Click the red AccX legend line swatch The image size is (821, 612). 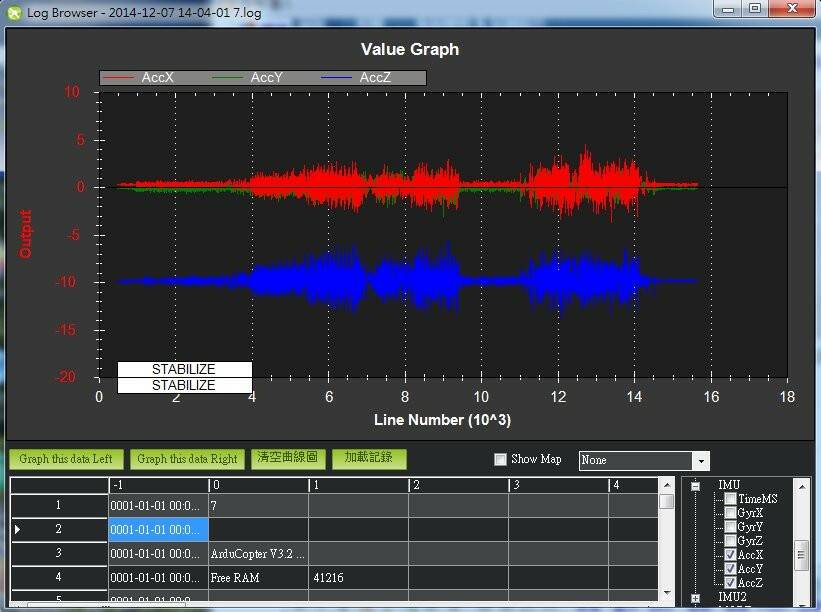pos(119,77)
